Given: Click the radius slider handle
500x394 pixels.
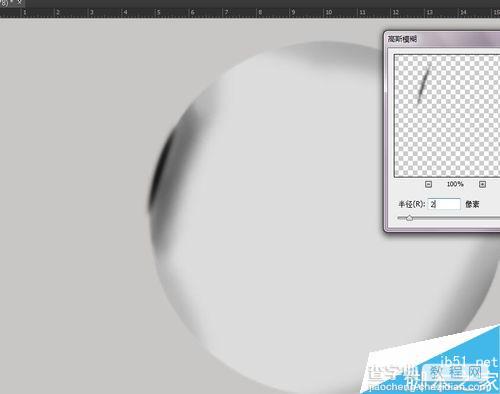Looking at the screenshot, I should point(409,218).
